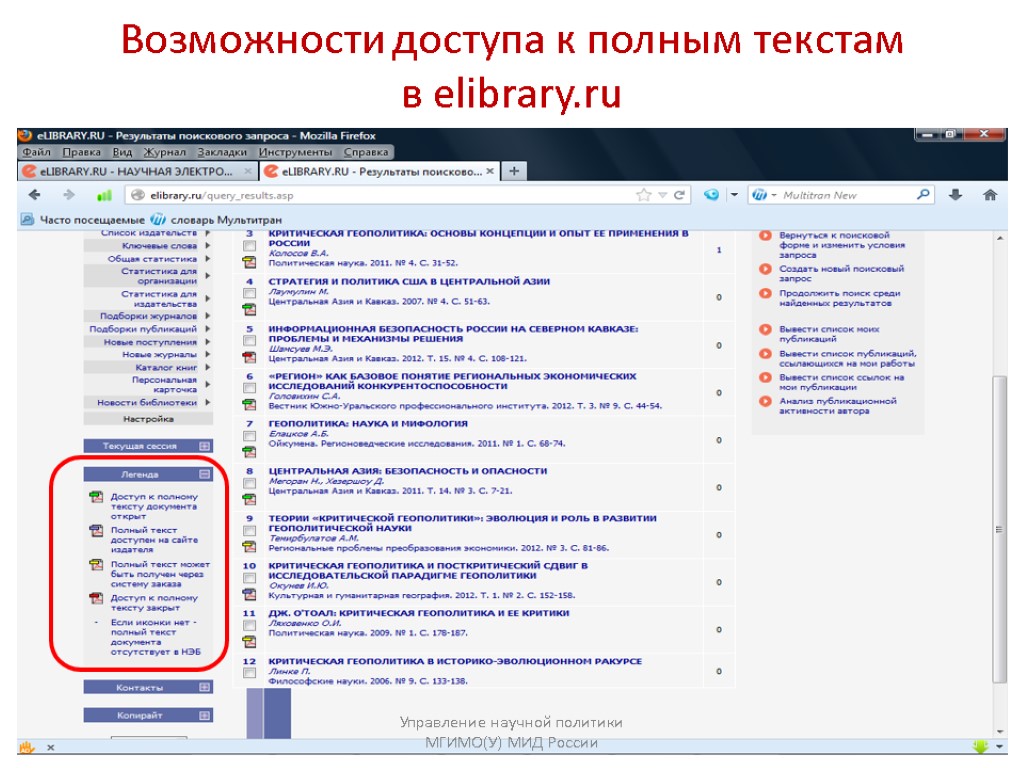Open full text icon for Критическая геополитика: основы концепции
1024x768 pixels.
click(249, 262)
